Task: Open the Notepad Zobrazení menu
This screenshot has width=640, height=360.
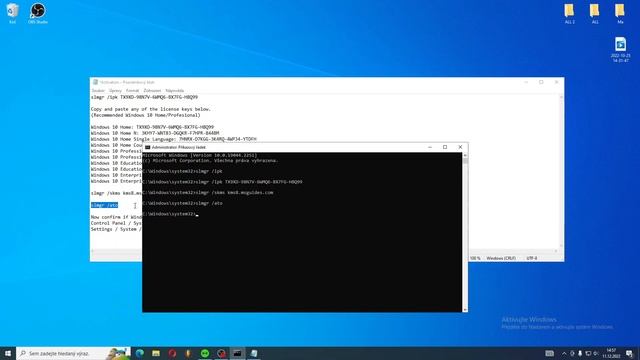Action: [x=152, y=91]
